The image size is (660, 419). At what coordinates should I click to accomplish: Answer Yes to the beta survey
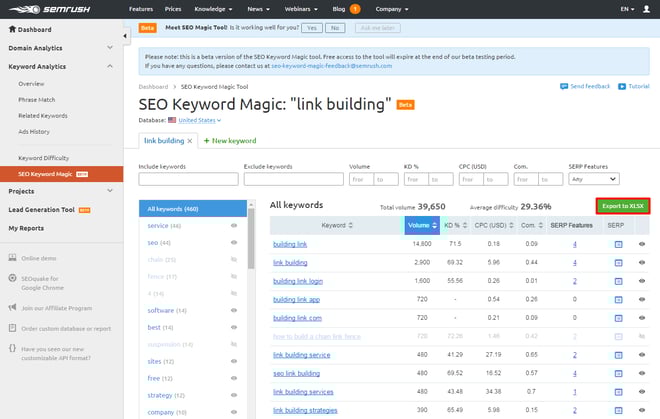(x=312, y=28)
